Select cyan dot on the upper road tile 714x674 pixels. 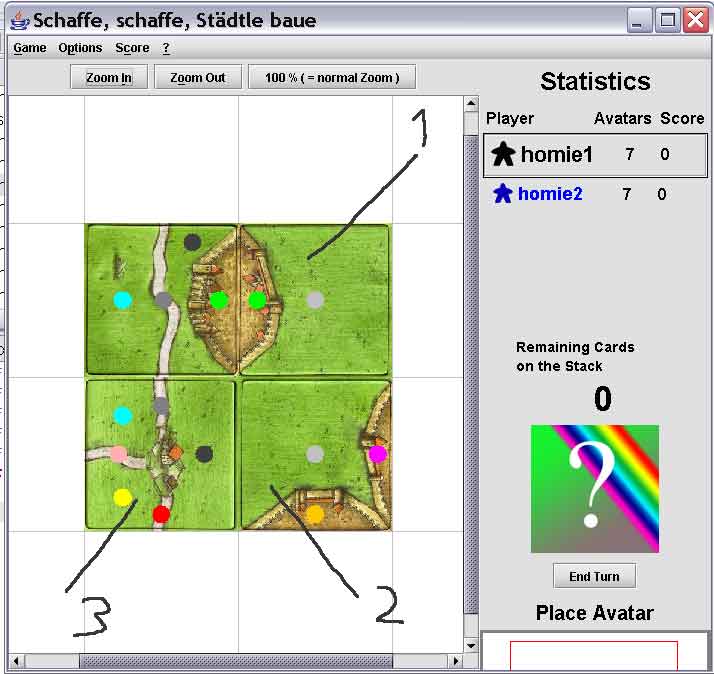122,300
